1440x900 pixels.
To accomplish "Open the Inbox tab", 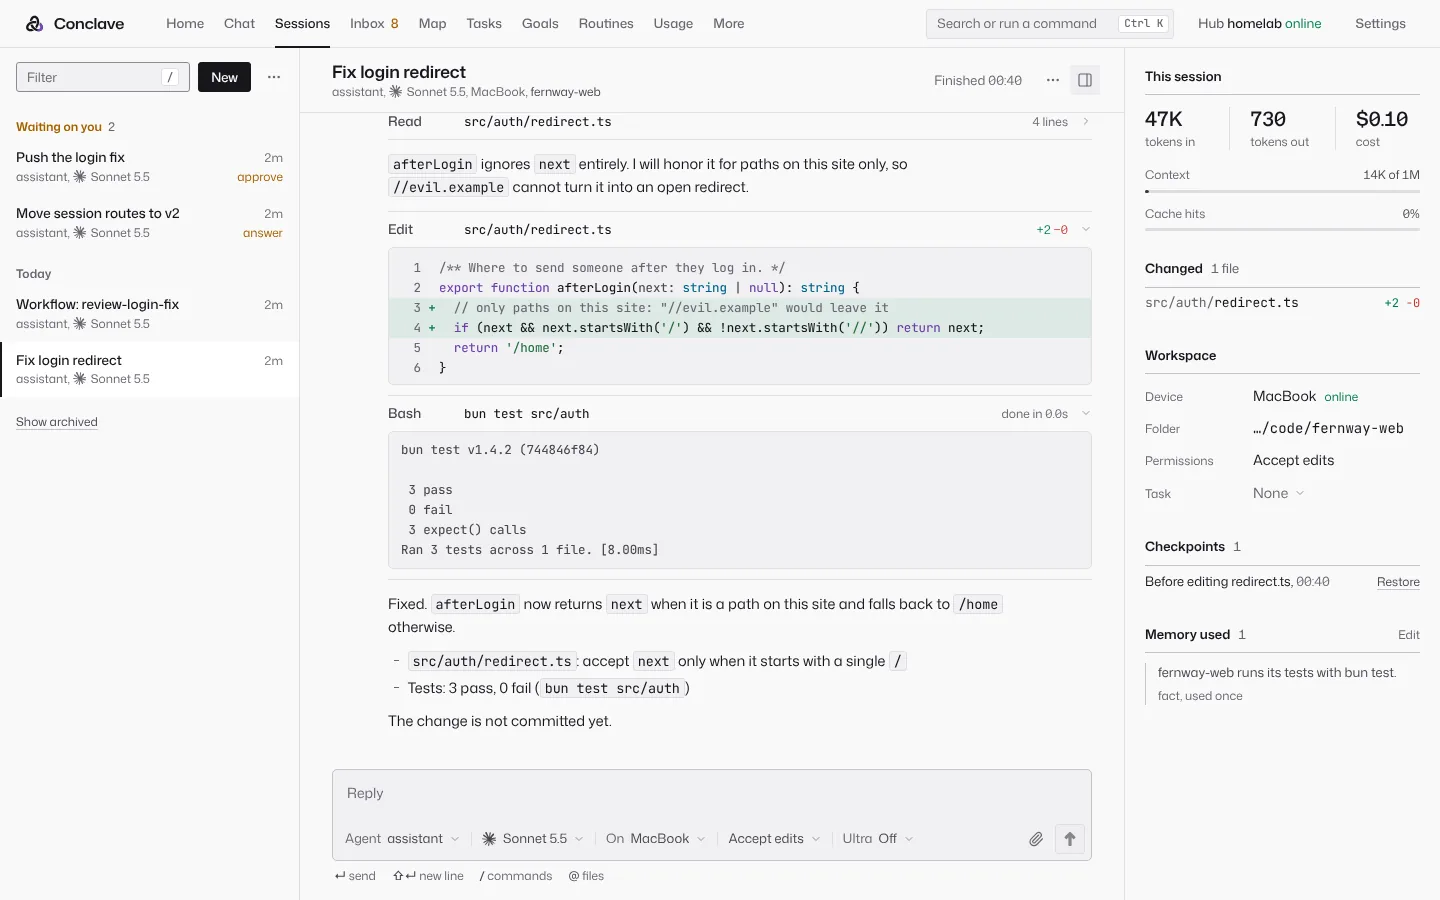I will click(x=374, y=24).
